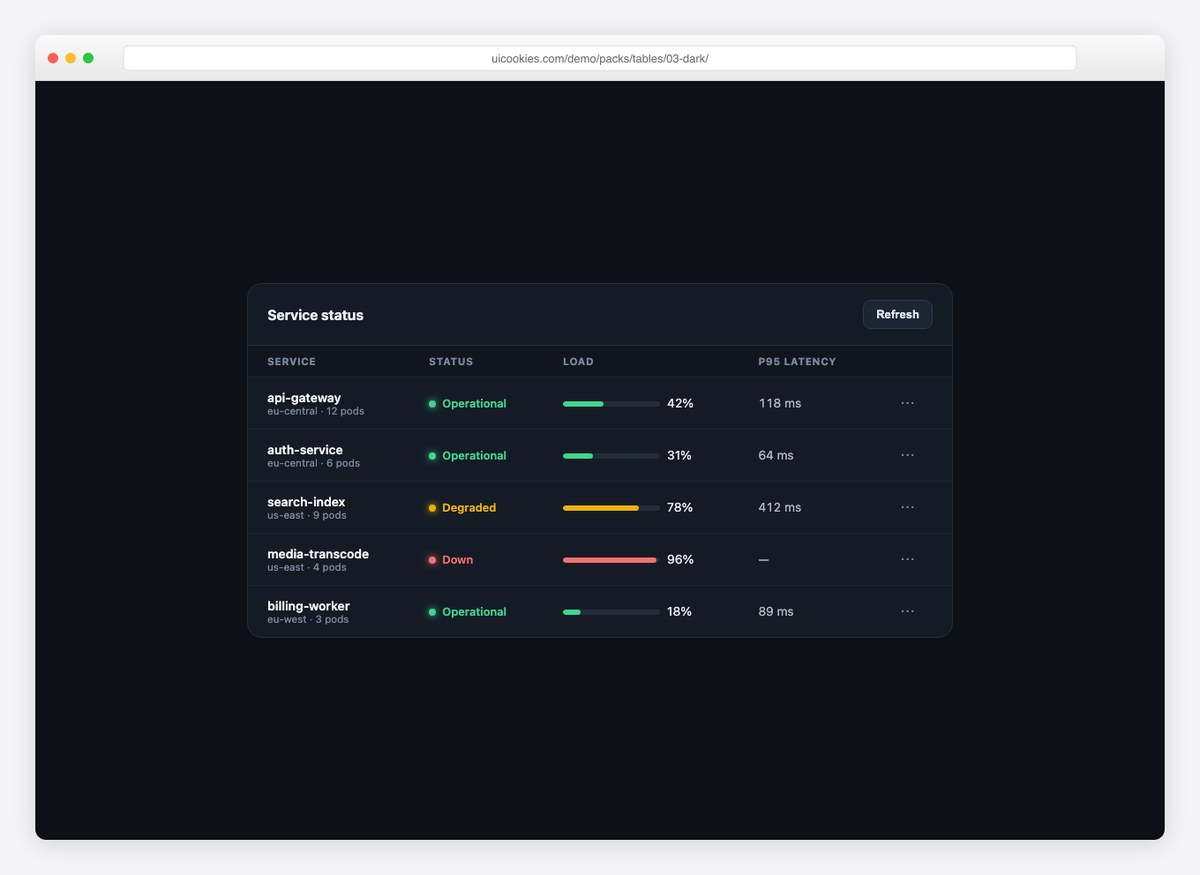
Task: Click the SERVICE column header
Action: pos(291,362)
